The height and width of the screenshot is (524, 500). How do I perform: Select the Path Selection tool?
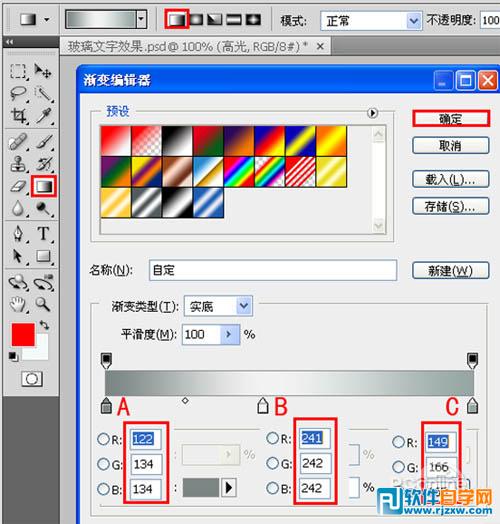point(17,256)
